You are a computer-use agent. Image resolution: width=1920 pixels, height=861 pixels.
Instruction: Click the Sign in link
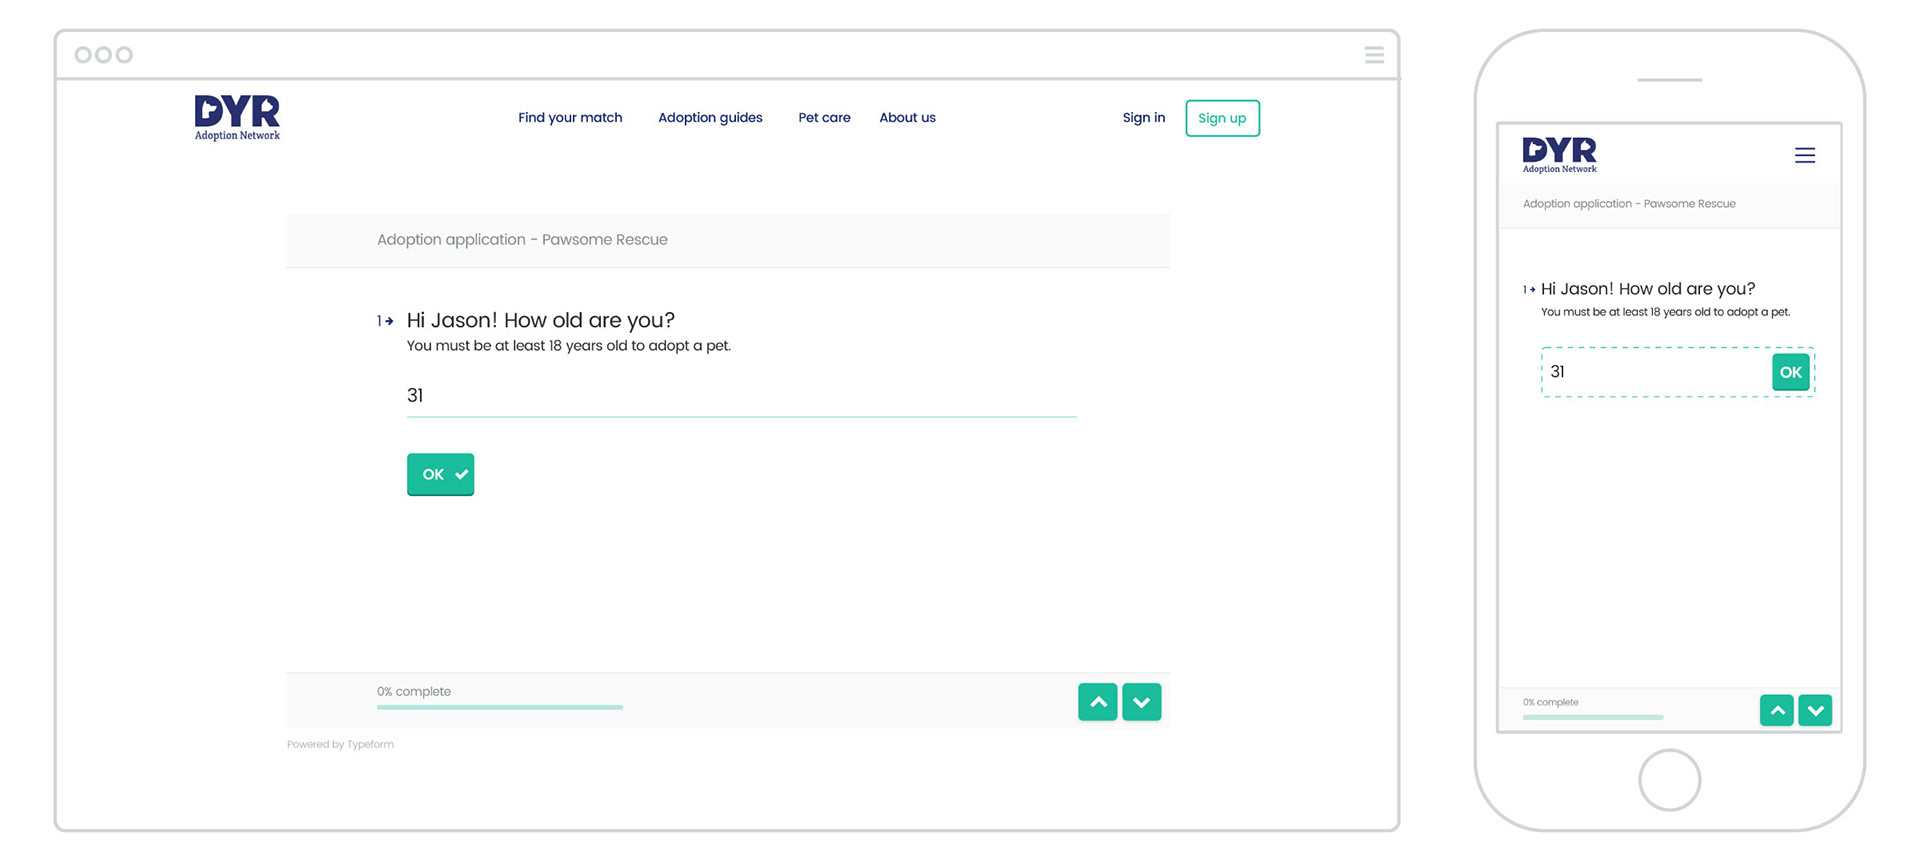click(x=1143, y=117)
